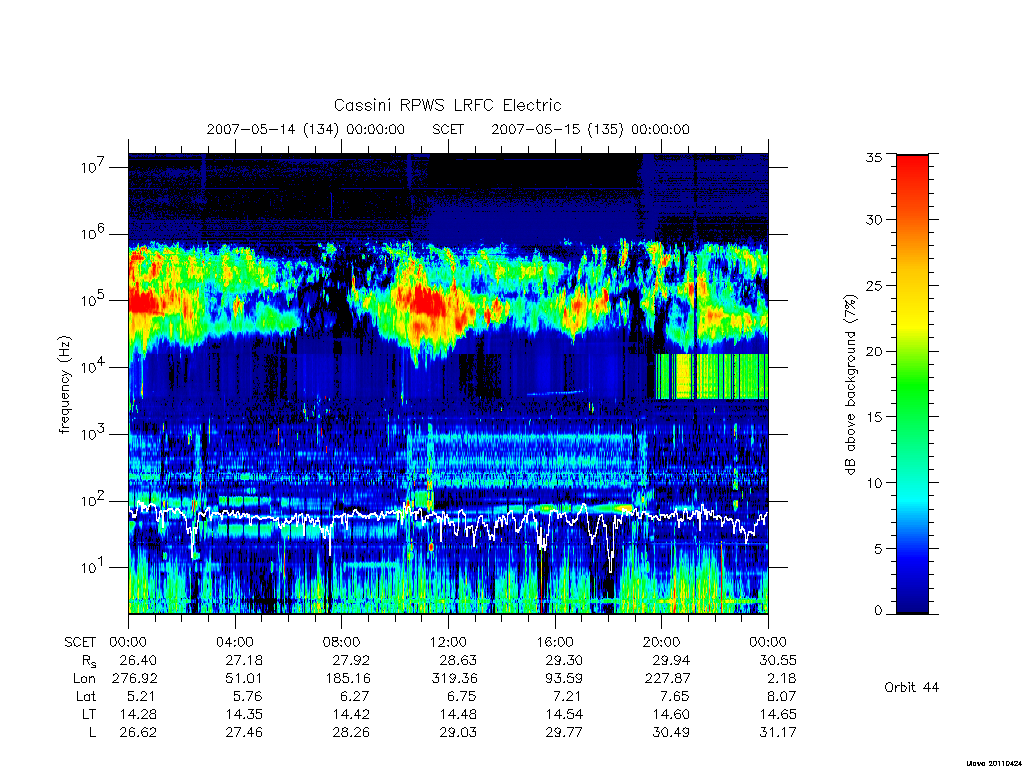Click the Lon value '51.01'
1024x768 pixels.
coord(244,679)
